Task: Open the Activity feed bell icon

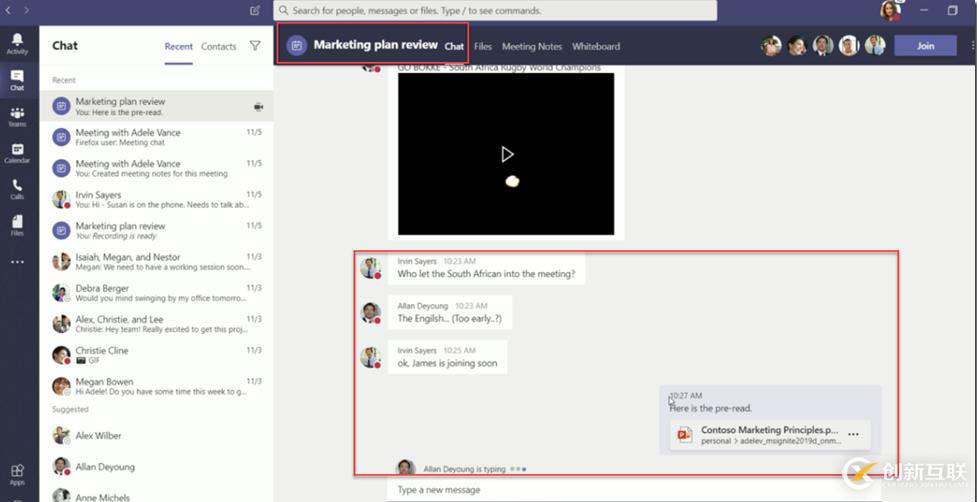Action: [17, 44]
